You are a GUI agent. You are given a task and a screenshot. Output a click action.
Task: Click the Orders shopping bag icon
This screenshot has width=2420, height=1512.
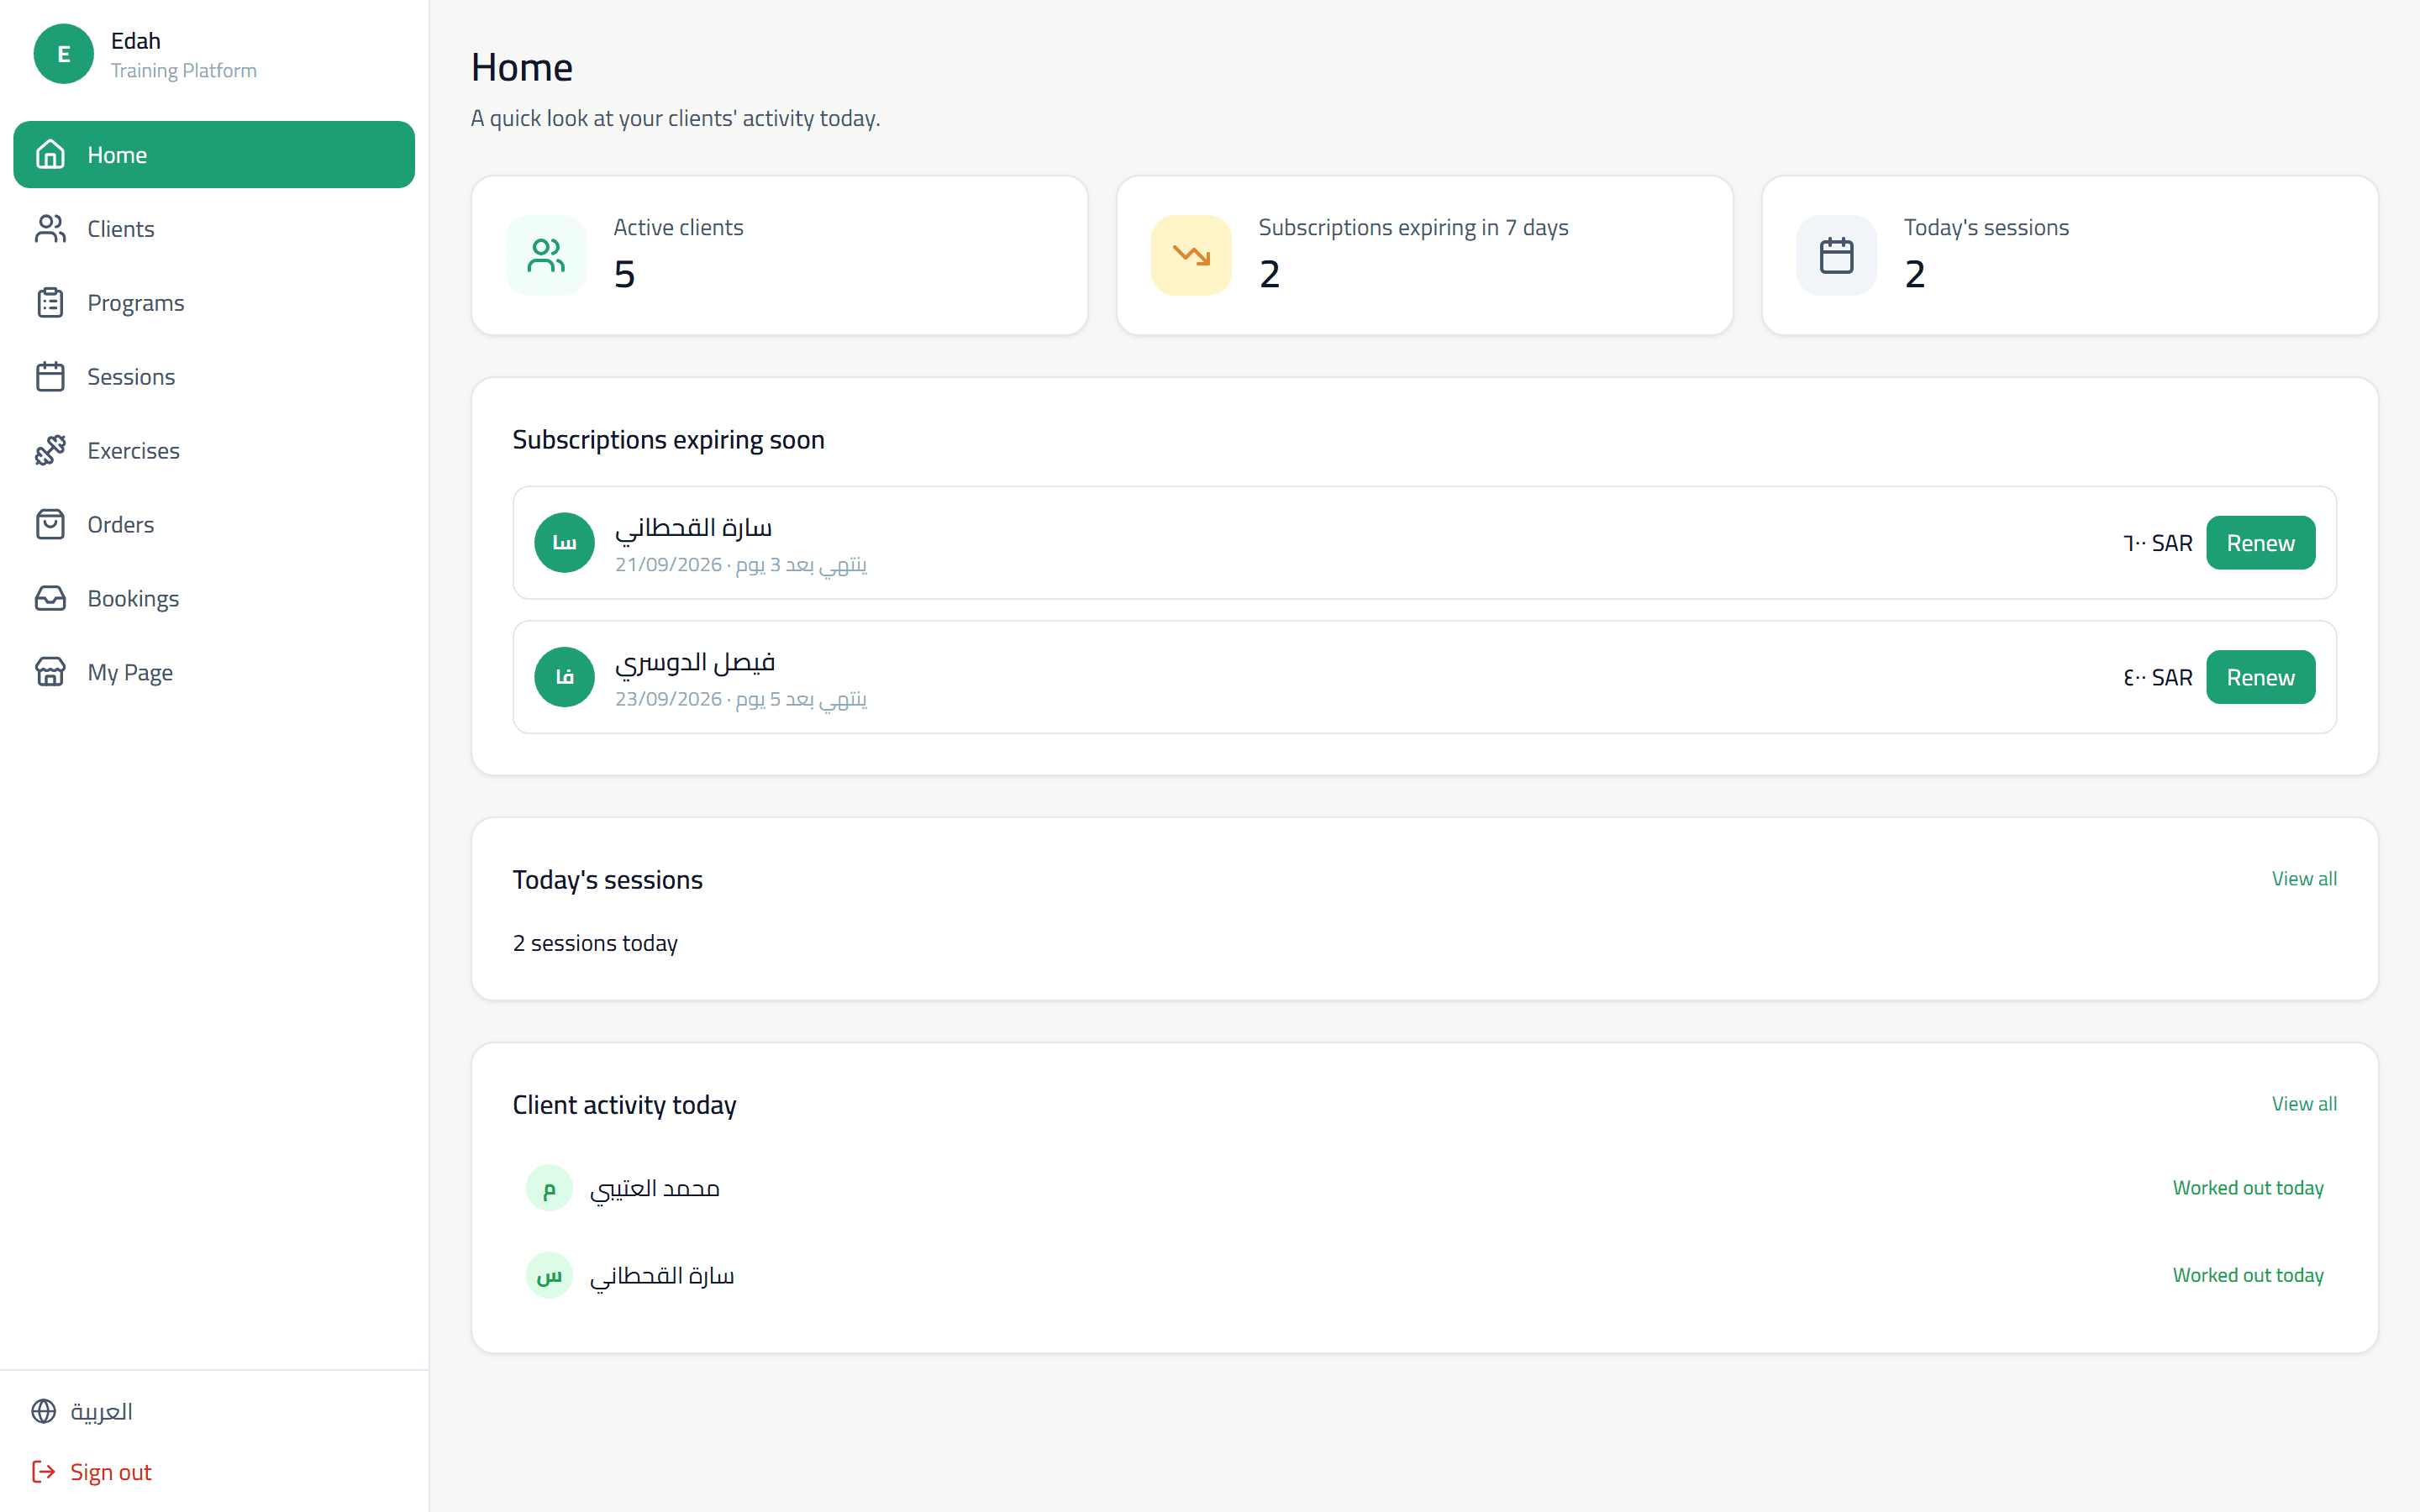point(50,524)
